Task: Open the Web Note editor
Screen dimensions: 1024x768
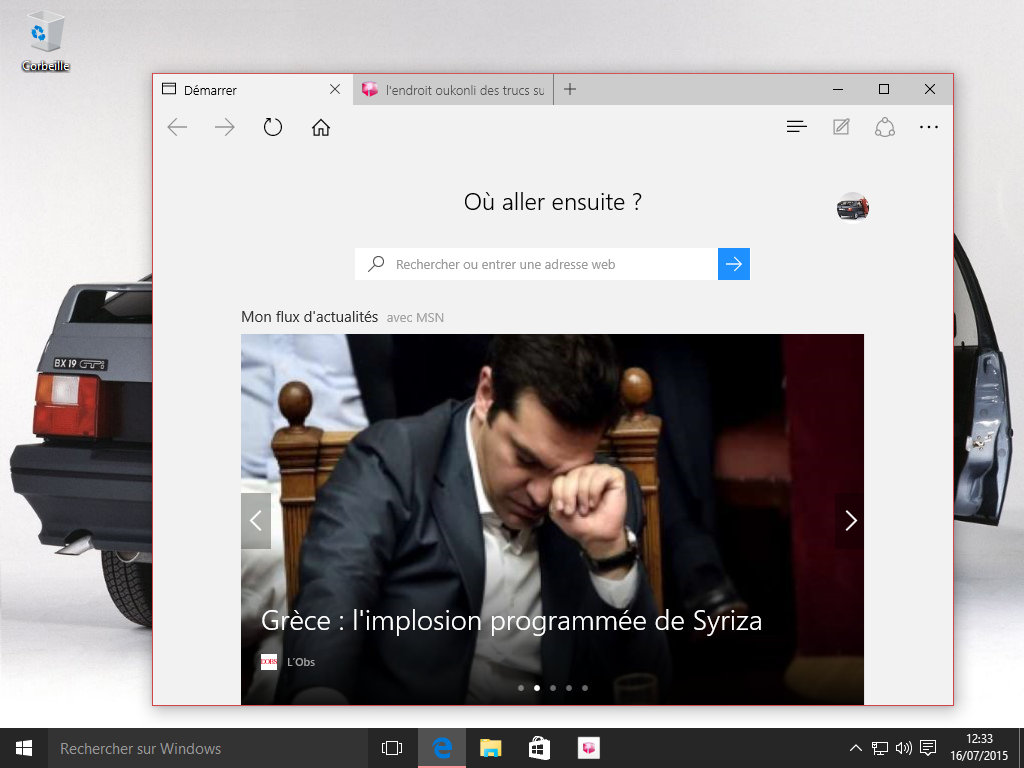Action: (x=841, y=127)
